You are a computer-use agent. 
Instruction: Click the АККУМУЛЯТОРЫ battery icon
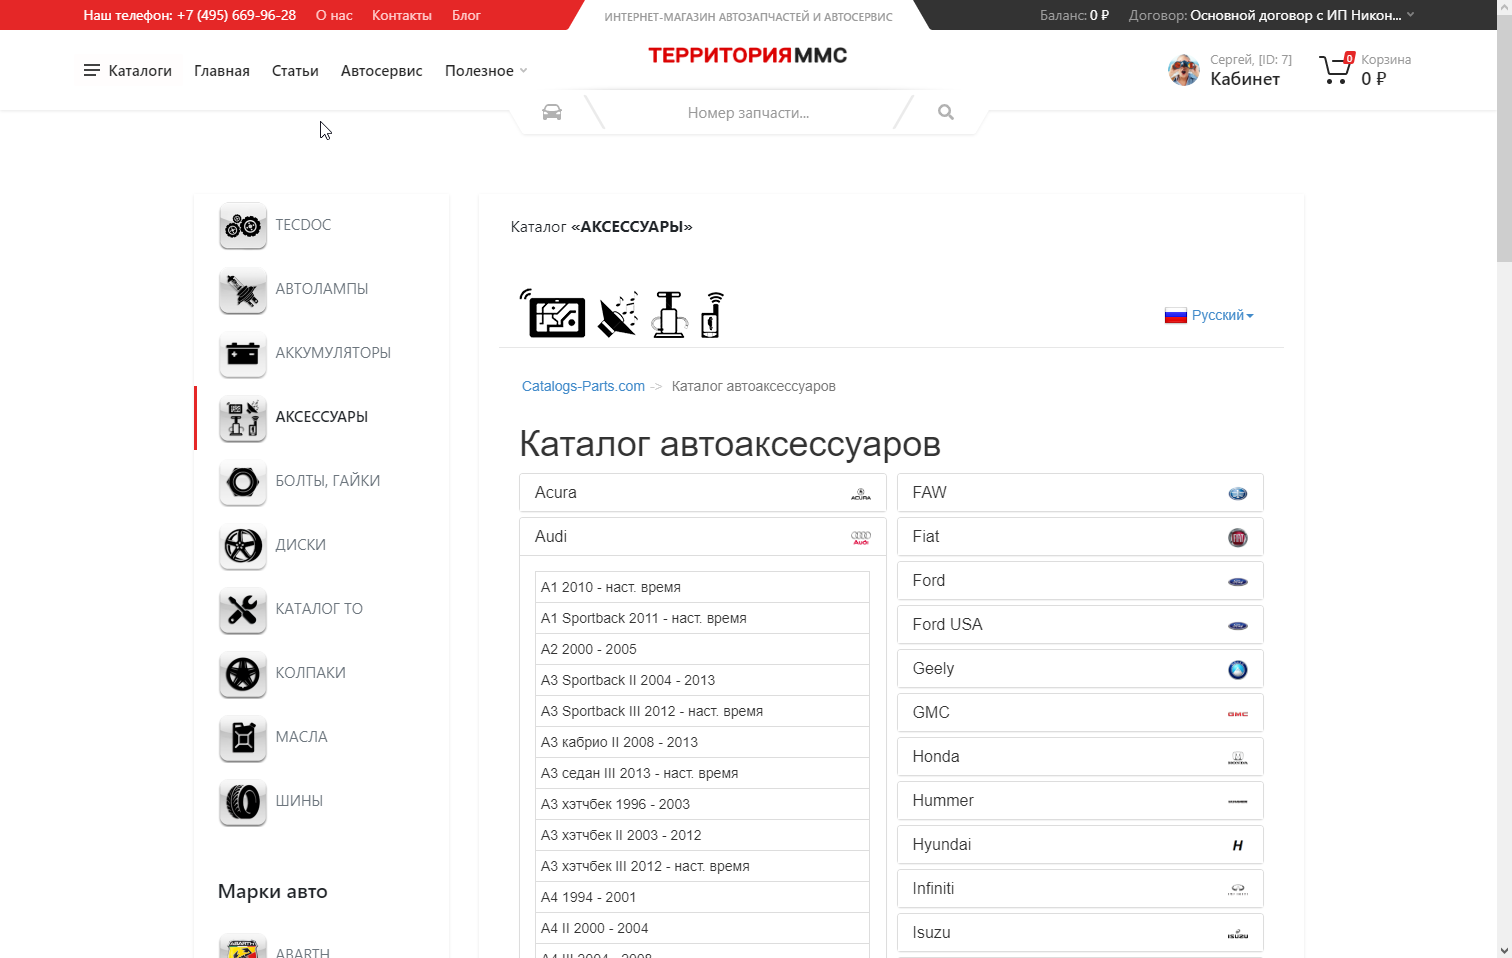[x=243, y=354]
